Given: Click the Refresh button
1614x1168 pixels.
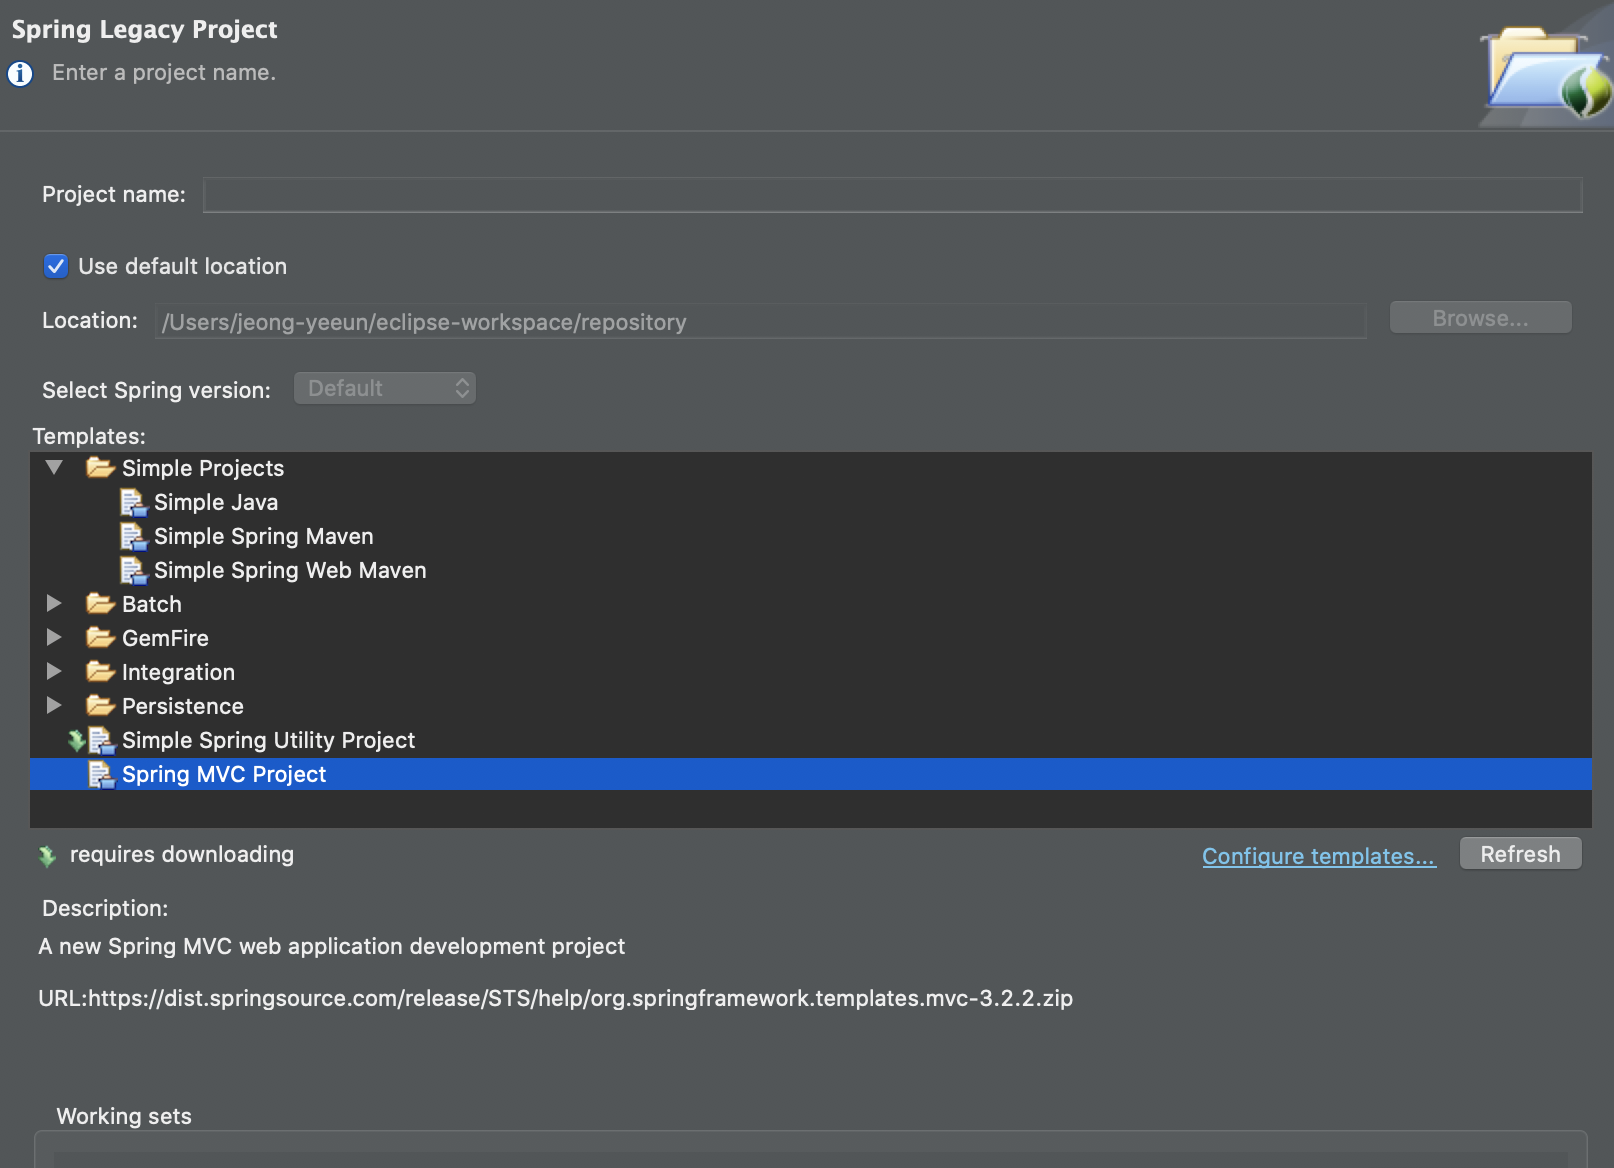Looking at the screenshot, I should (1520, 854).
